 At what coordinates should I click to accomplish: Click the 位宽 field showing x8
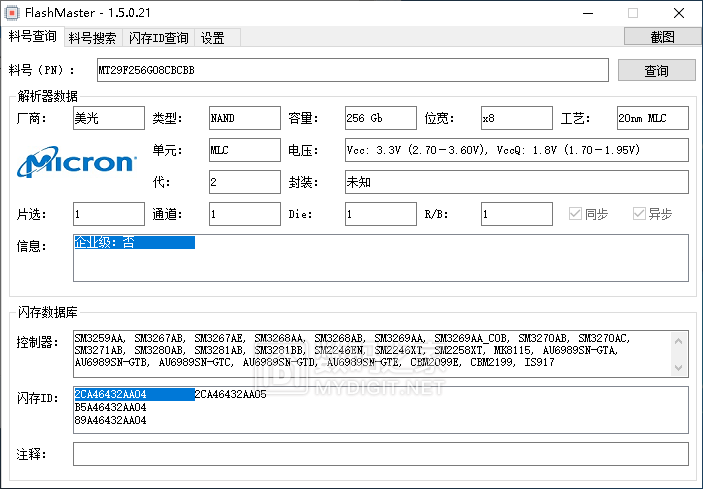click(516, 118)
